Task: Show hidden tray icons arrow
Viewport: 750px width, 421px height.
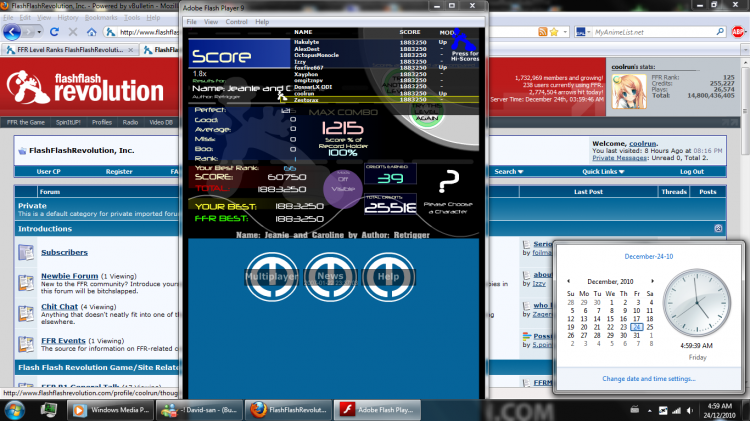Action: [650, 410]
